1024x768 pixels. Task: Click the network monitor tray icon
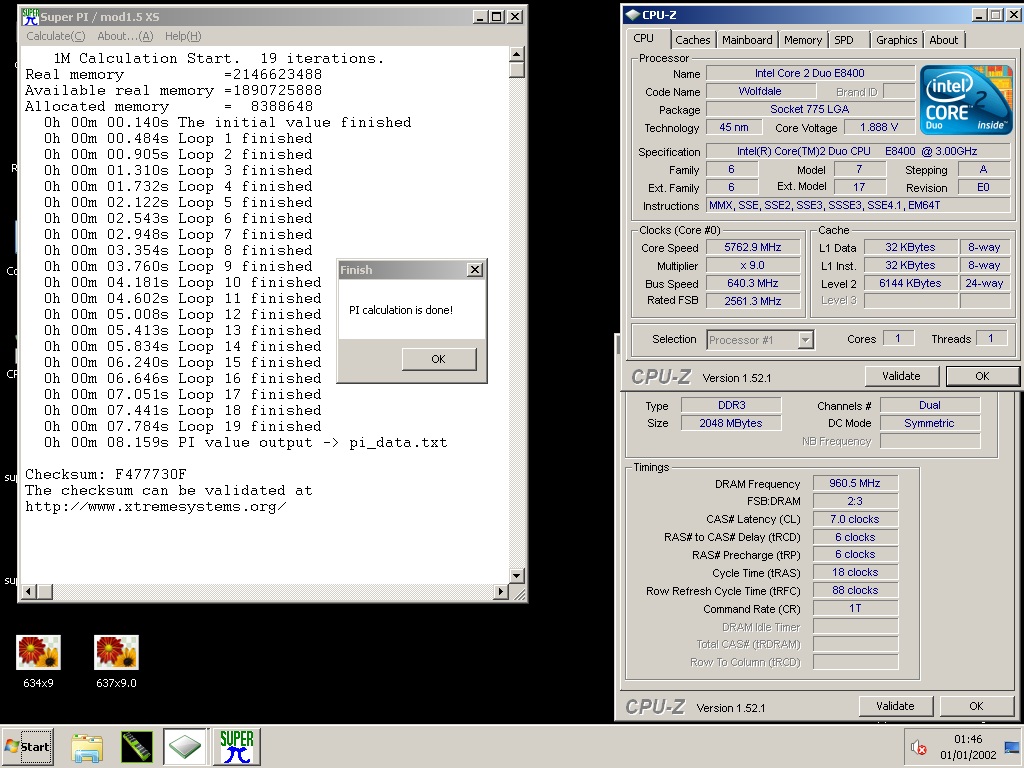tap(1012, 747)
